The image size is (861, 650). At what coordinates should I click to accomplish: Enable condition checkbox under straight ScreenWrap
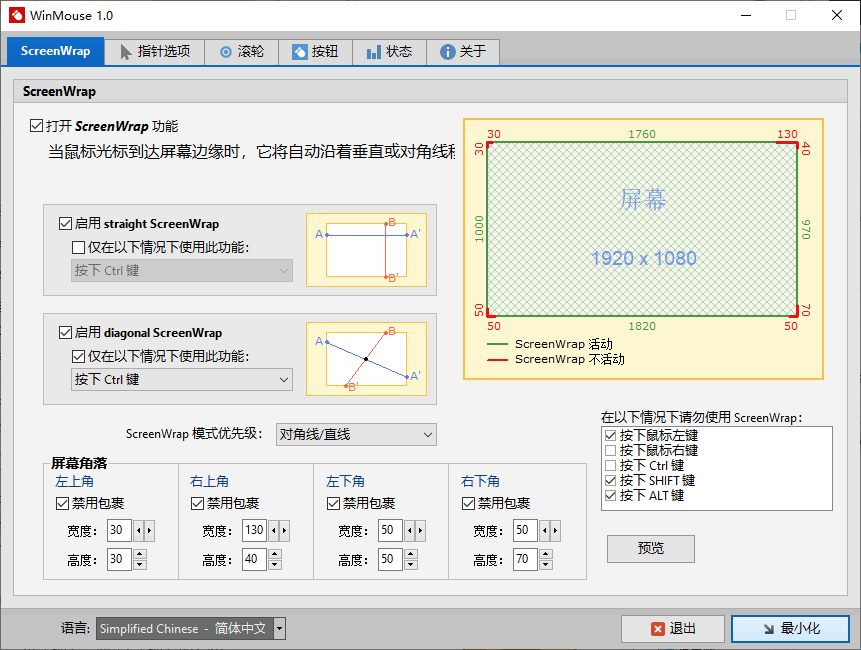[79, 248]
